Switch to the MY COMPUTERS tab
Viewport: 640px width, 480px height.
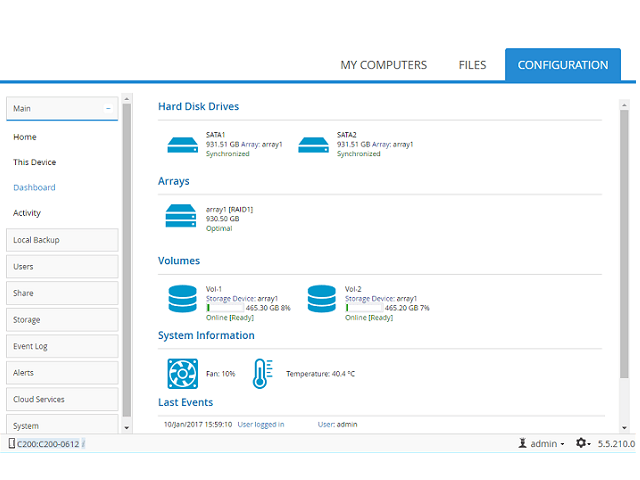click(384, 65)
